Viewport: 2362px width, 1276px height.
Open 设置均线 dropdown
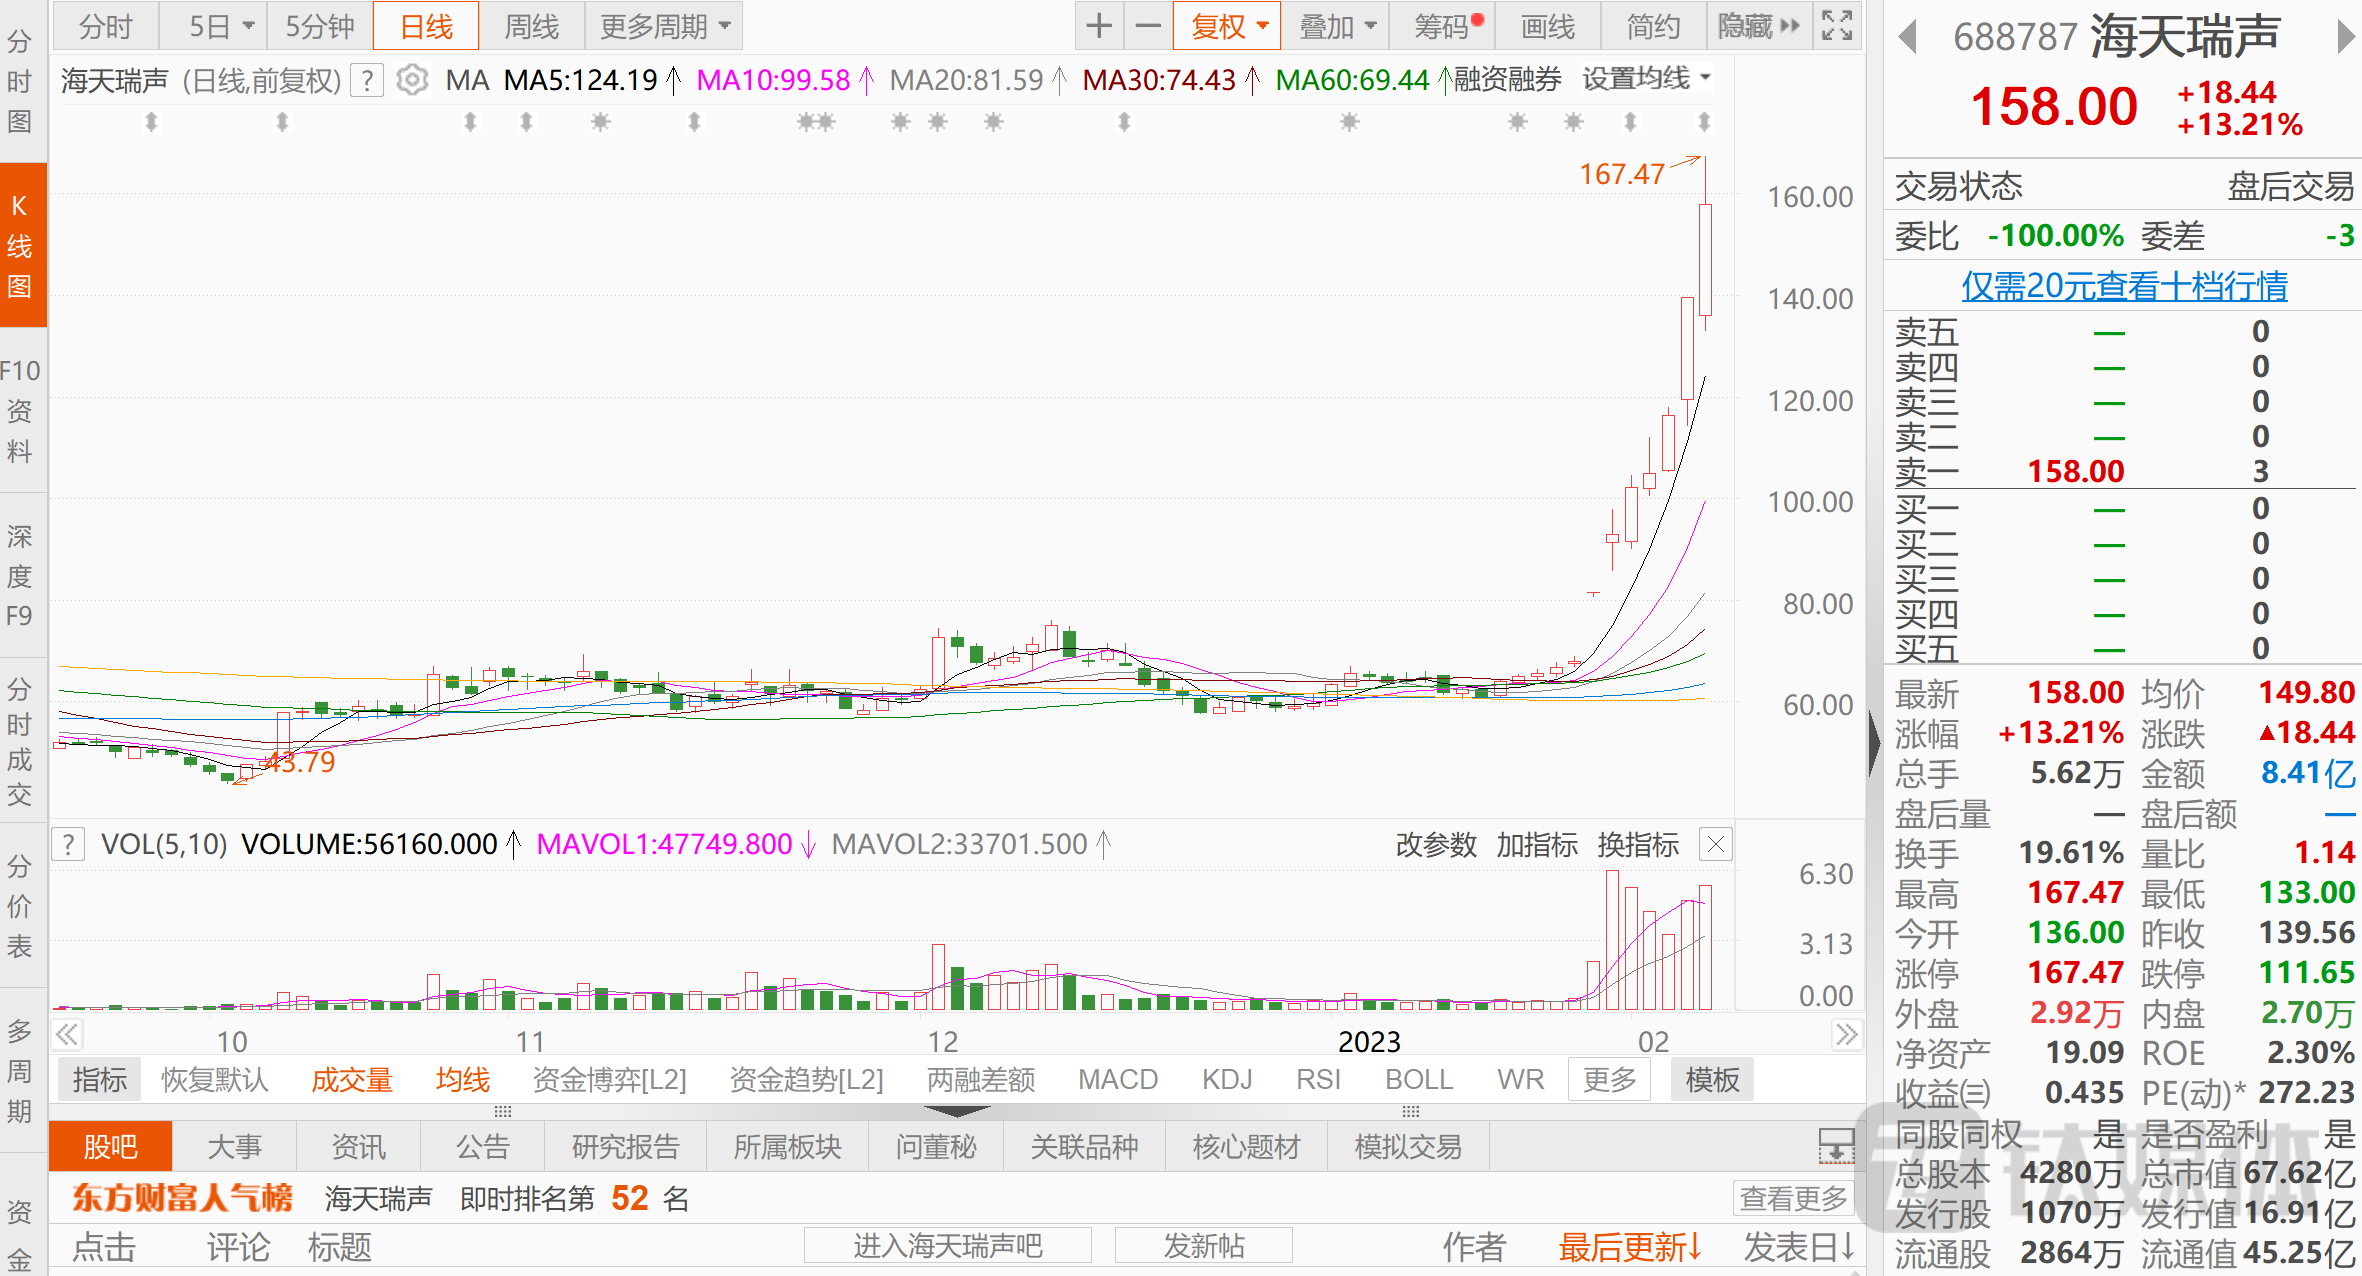(x=1646, y=78)
